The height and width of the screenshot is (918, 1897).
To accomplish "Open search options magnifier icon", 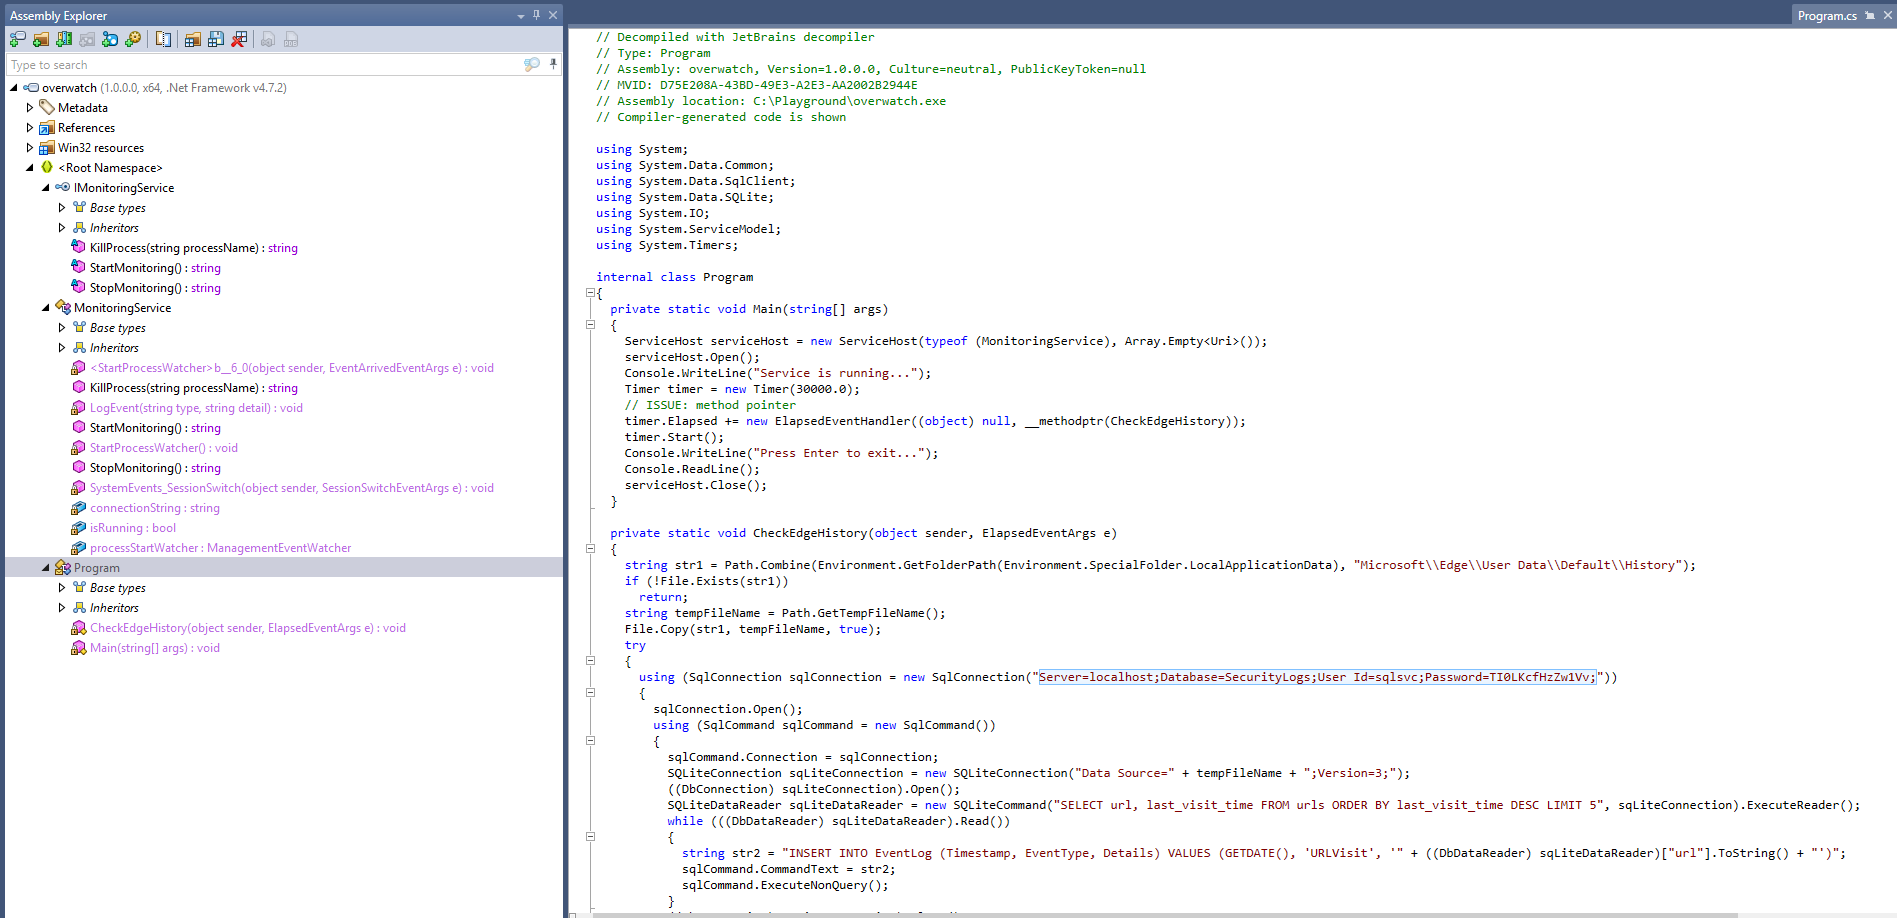I will (531, 64).
